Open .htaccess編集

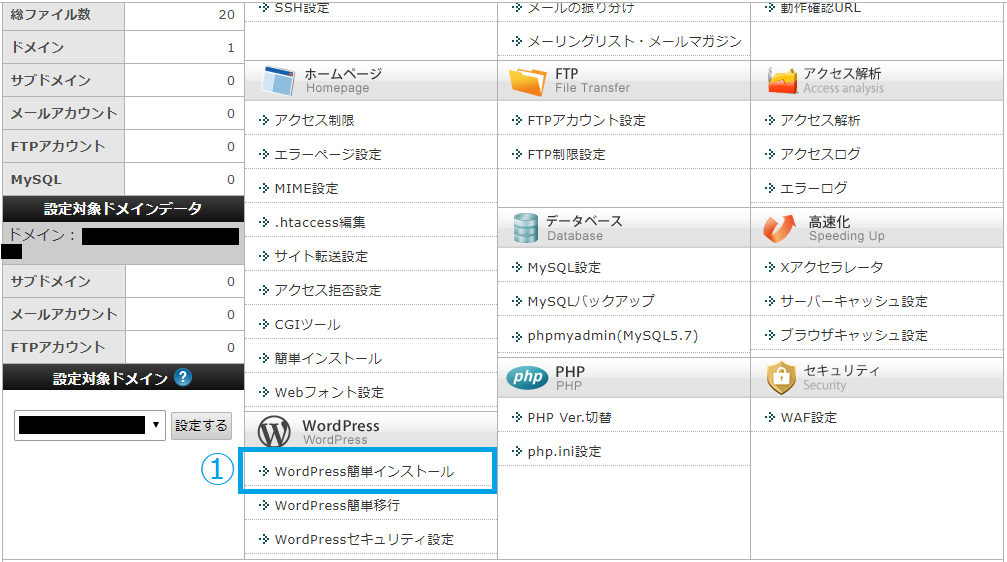coord(320,222)
